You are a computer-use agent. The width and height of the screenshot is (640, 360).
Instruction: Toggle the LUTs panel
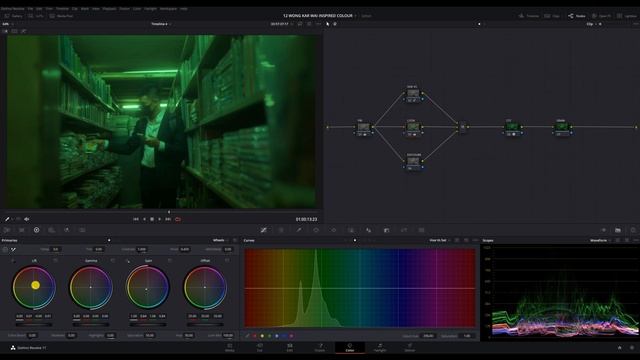point(36,16)
